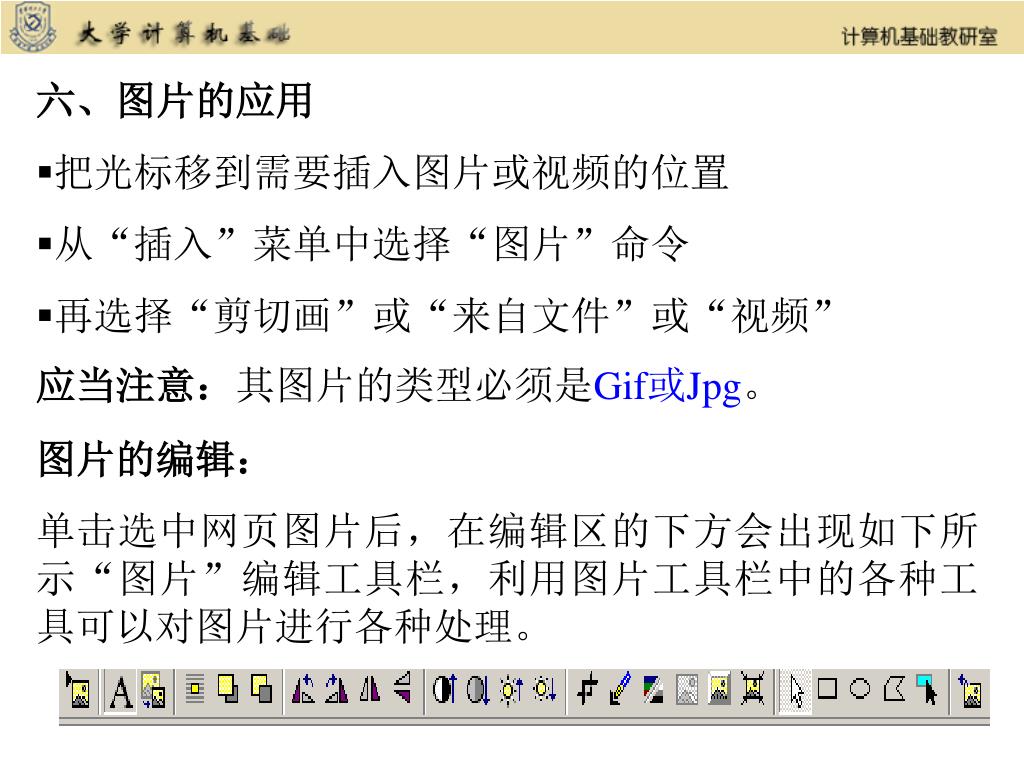Click the Less Brightness icon
The height and width of the screenshot is (768, 1024).
(x=545, y=690)
